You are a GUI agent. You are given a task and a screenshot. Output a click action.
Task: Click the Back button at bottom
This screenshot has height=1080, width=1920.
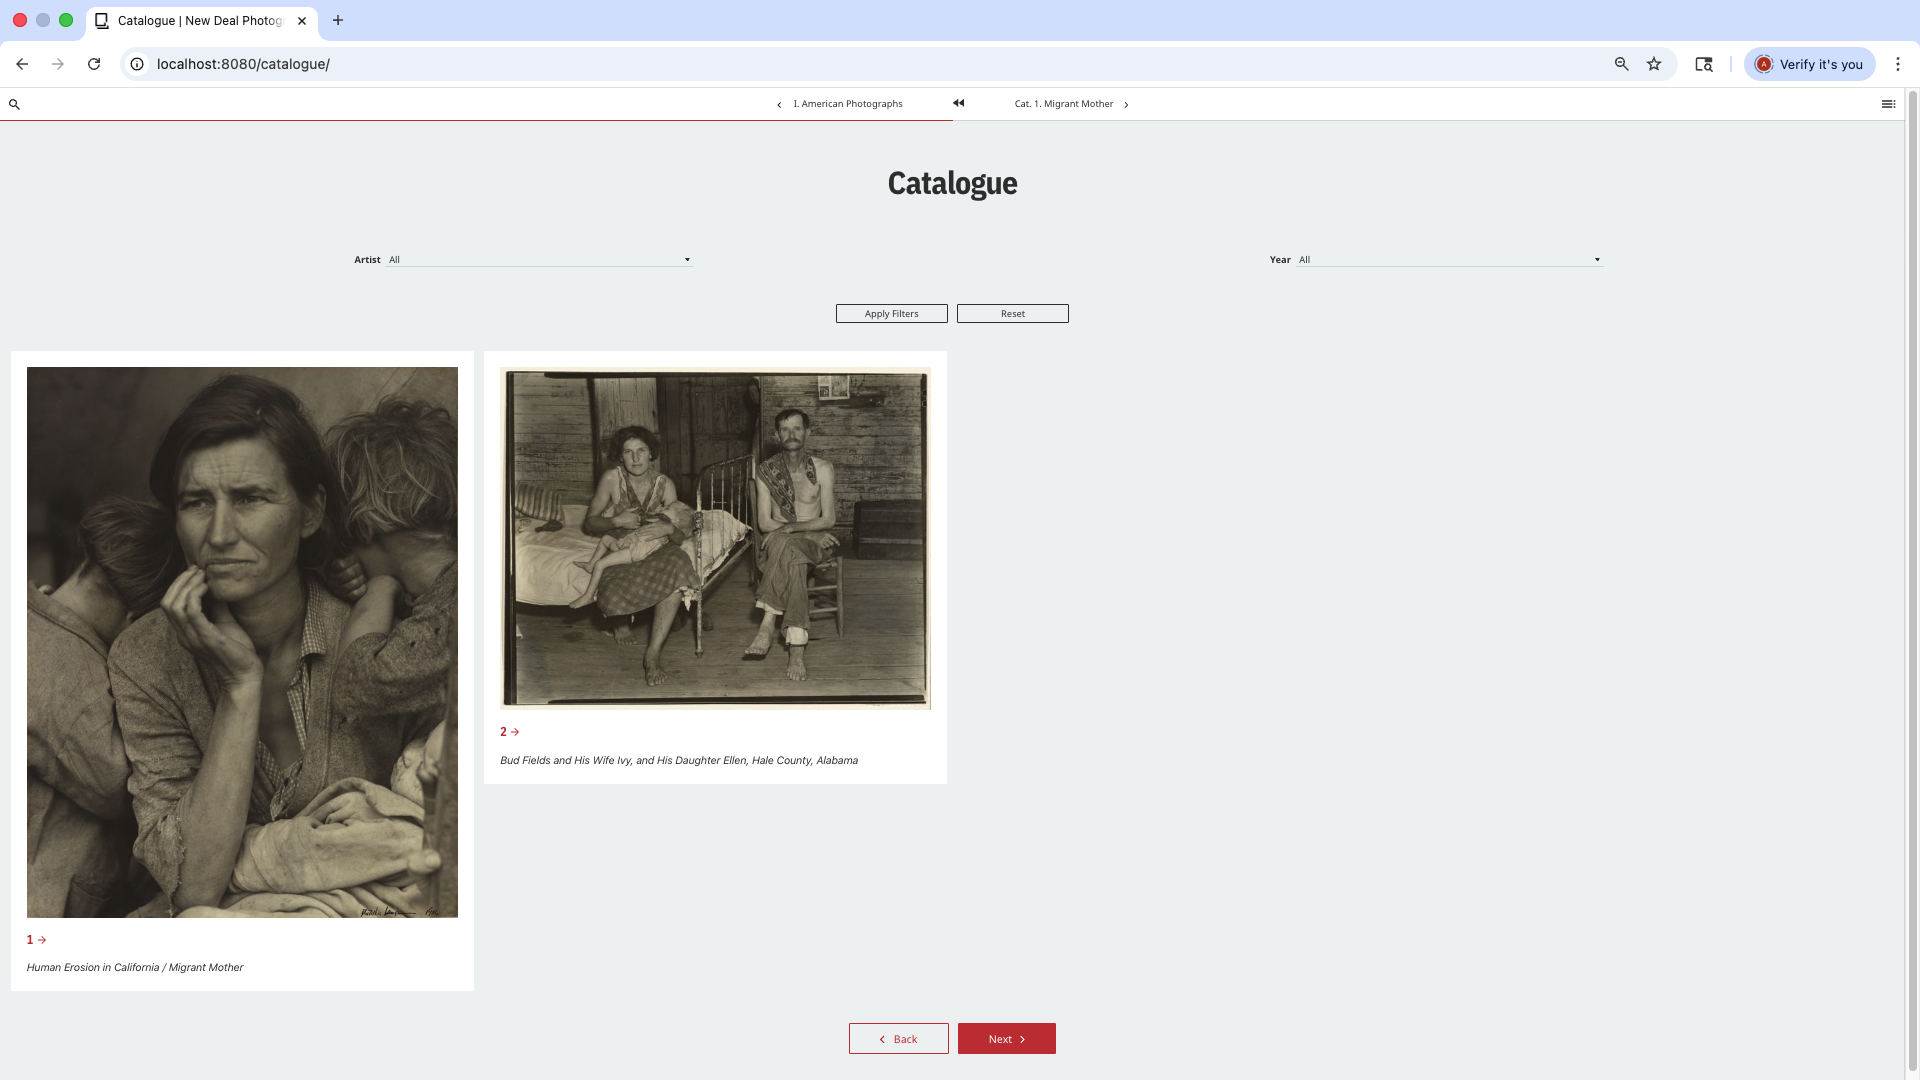[x=898, y=1039]
